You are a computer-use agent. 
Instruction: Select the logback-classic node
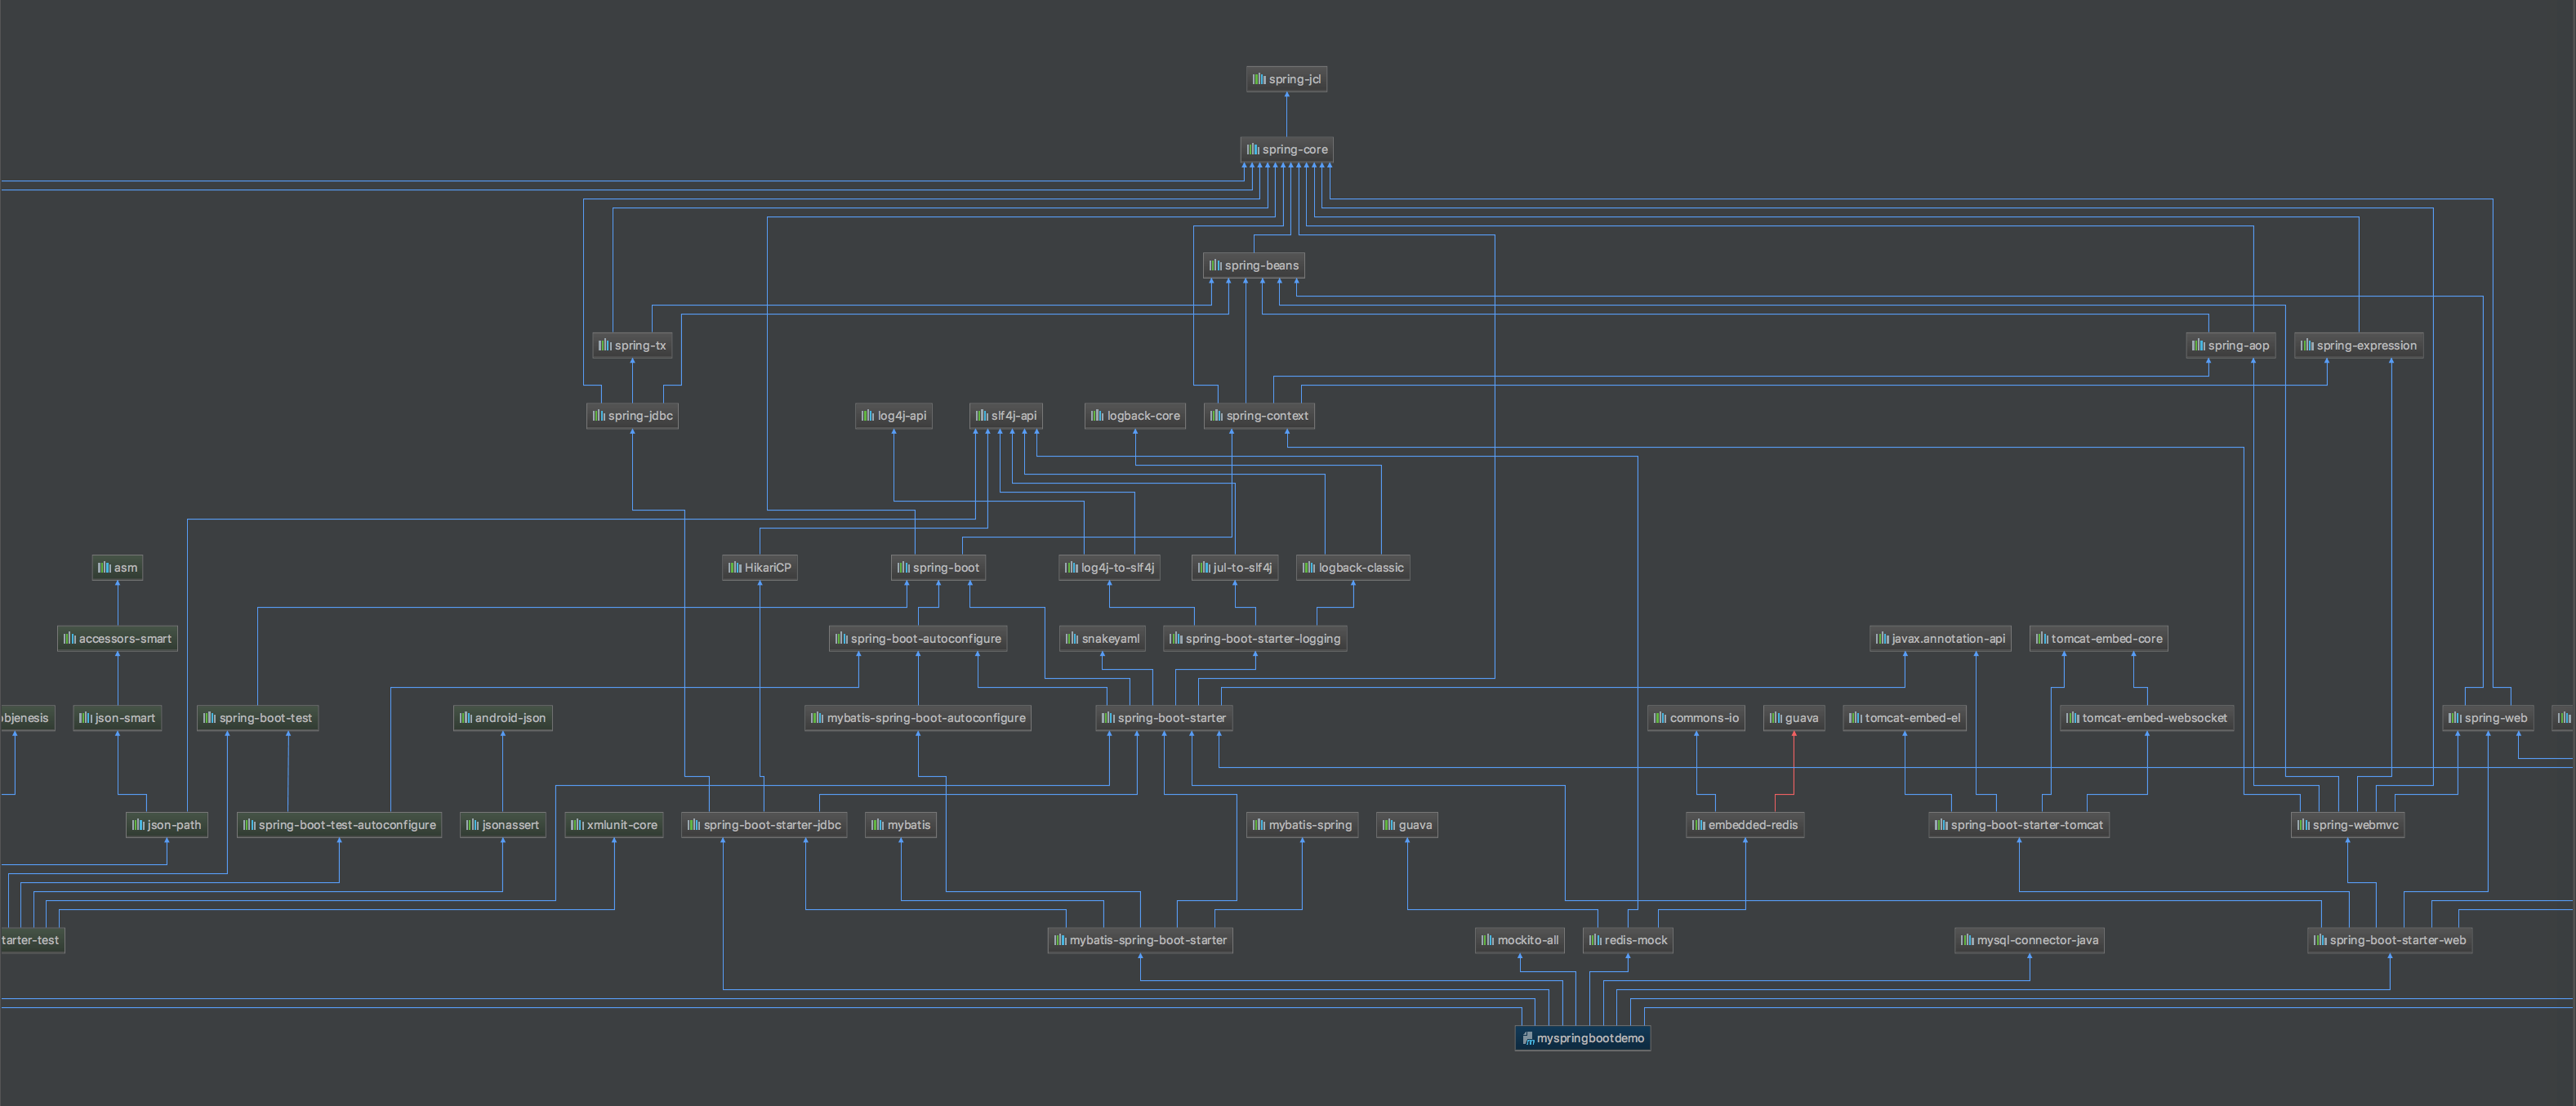(x=1353, y=567)
